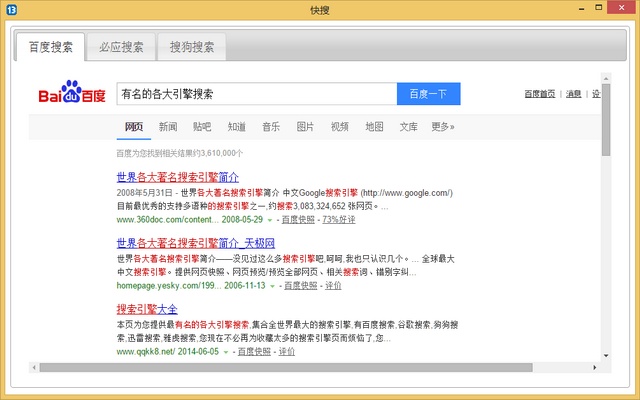Click the www.qqkk8.net/ URL text

[x=146, y=352]
